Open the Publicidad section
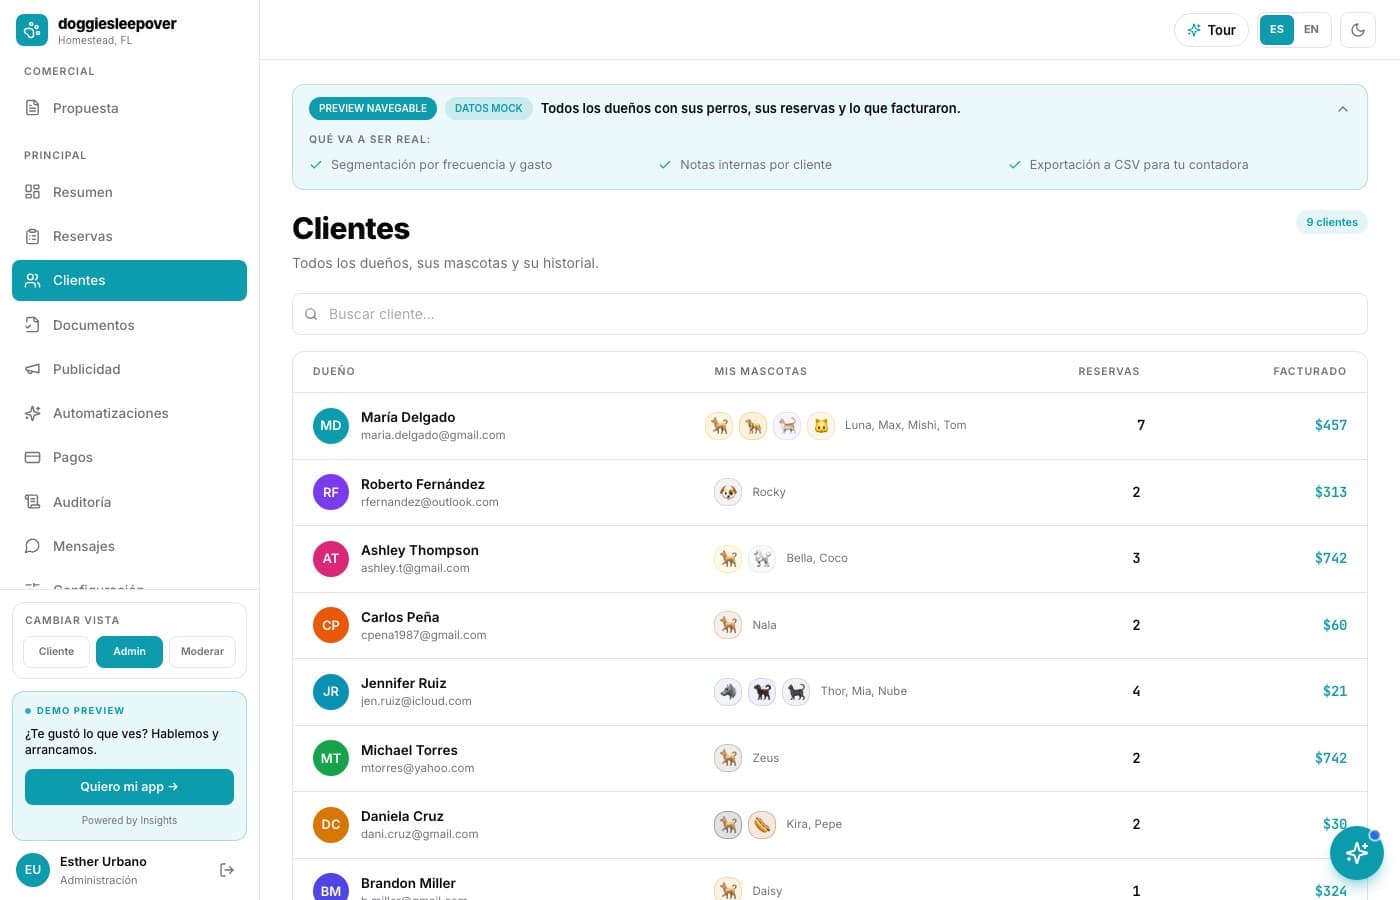This screenshot has width=1400, height=900. [129, 369]
